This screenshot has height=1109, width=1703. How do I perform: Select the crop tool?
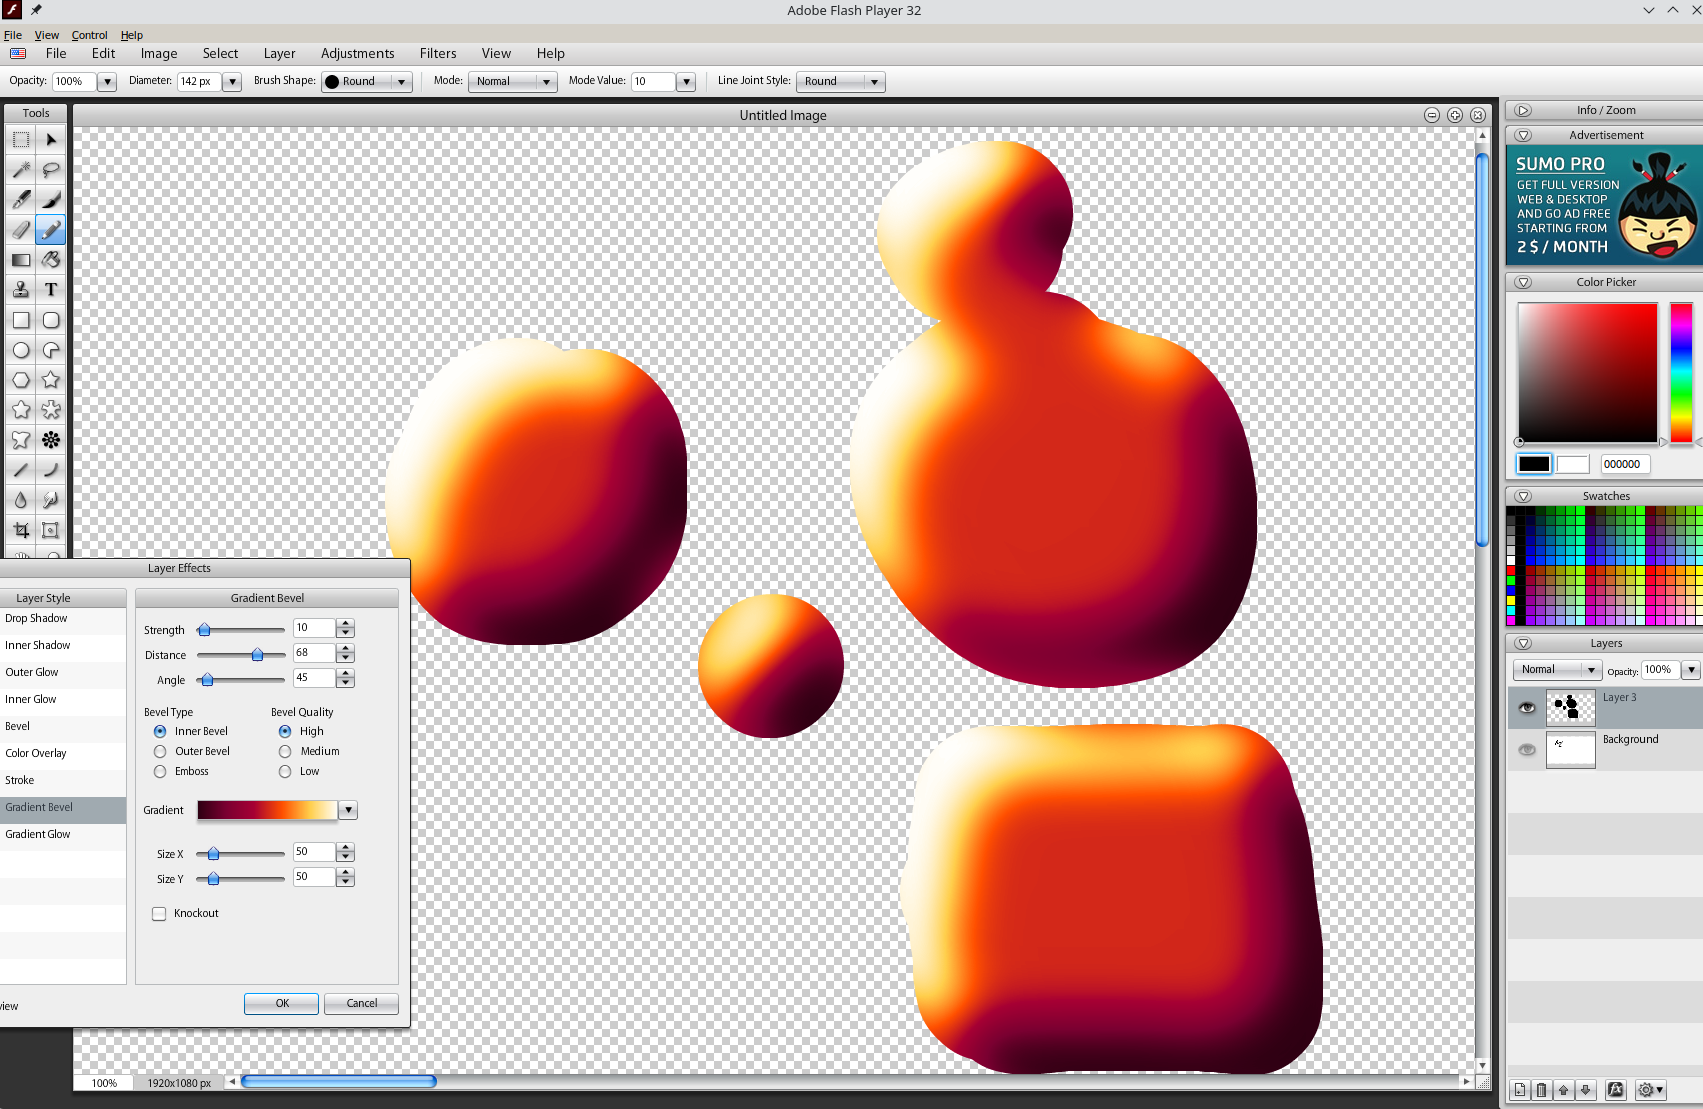21,530
